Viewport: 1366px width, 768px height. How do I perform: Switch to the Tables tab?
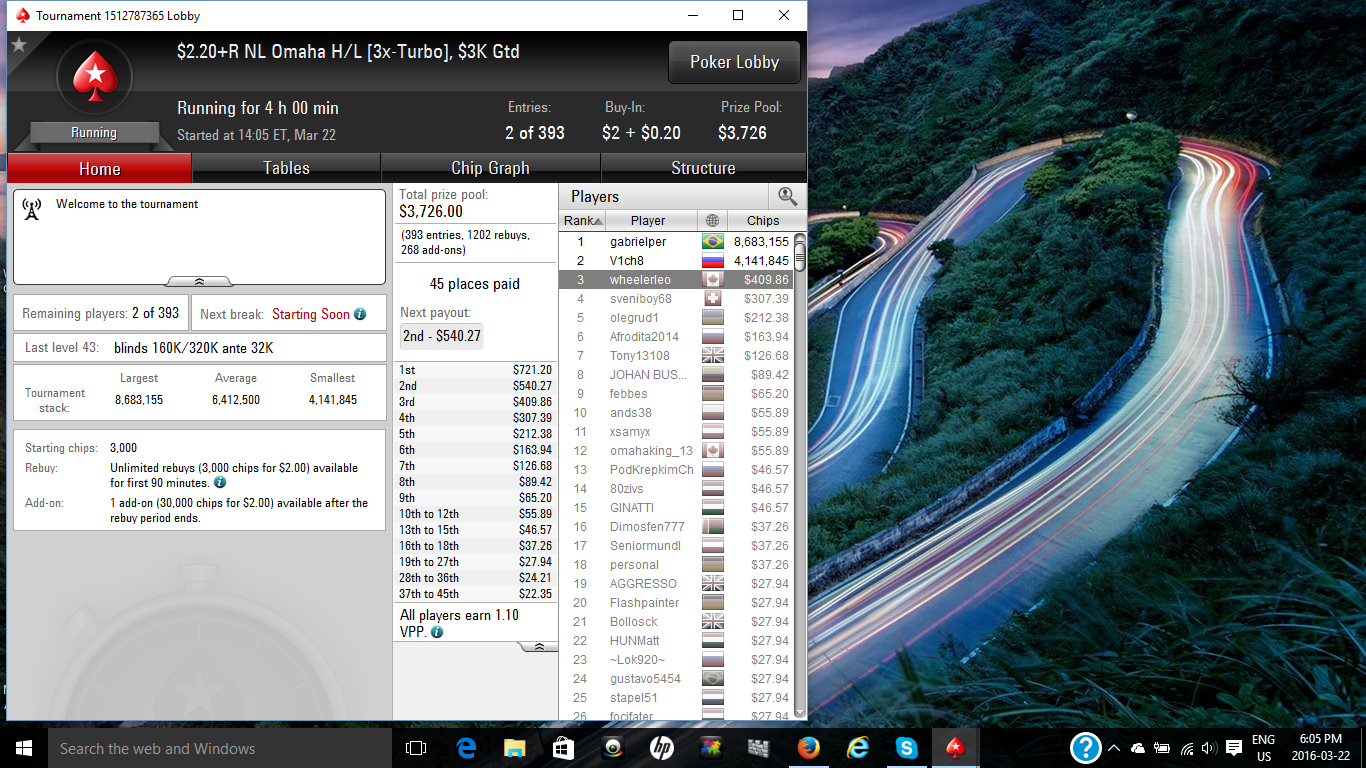(286, 168)
